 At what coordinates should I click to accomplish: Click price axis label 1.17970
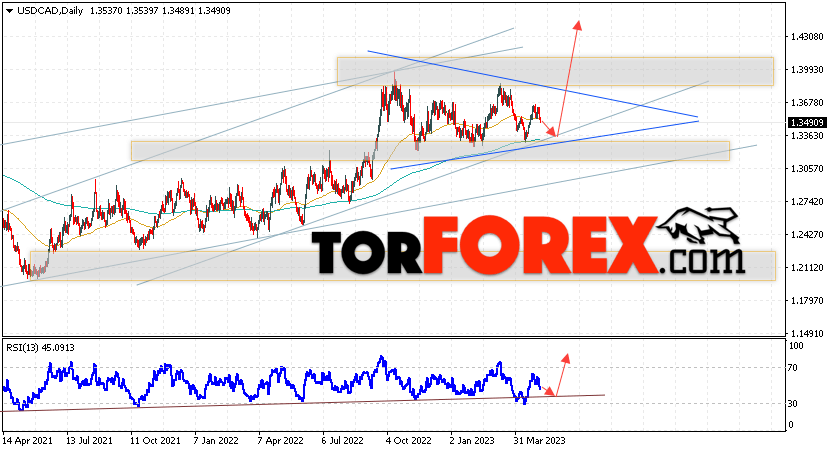807,301
